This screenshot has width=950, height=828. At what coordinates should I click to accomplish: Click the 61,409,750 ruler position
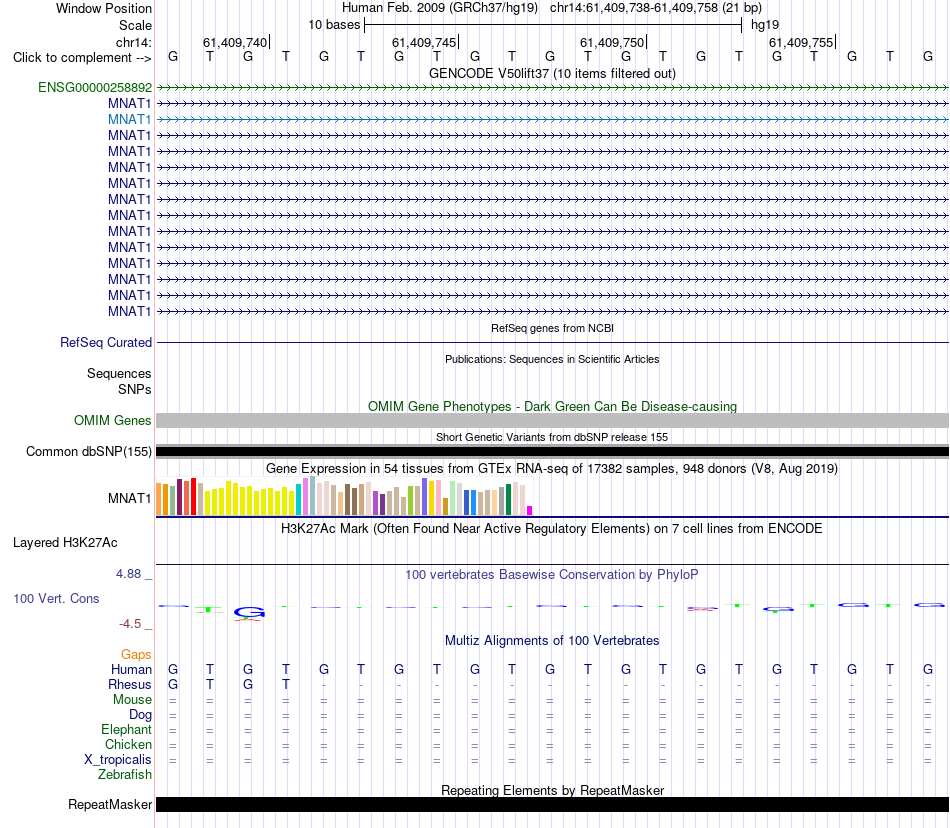(612, 42)
